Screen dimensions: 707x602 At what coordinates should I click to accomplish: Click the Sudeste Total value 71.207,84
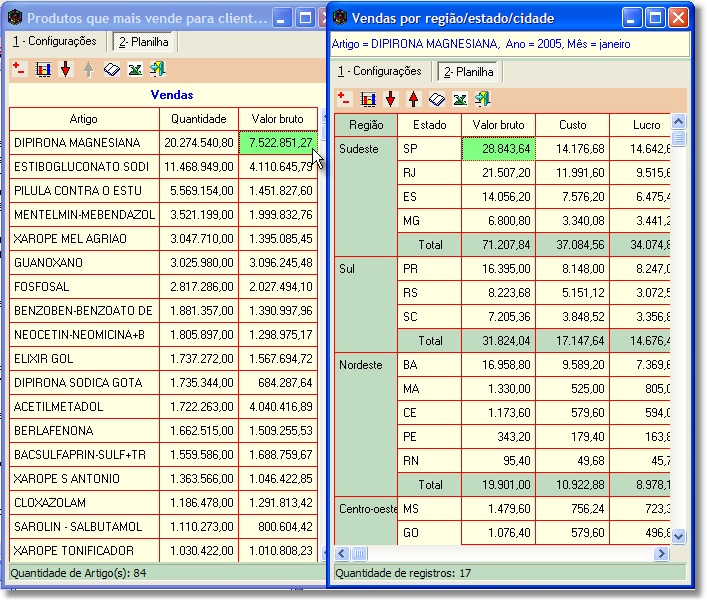499,245
